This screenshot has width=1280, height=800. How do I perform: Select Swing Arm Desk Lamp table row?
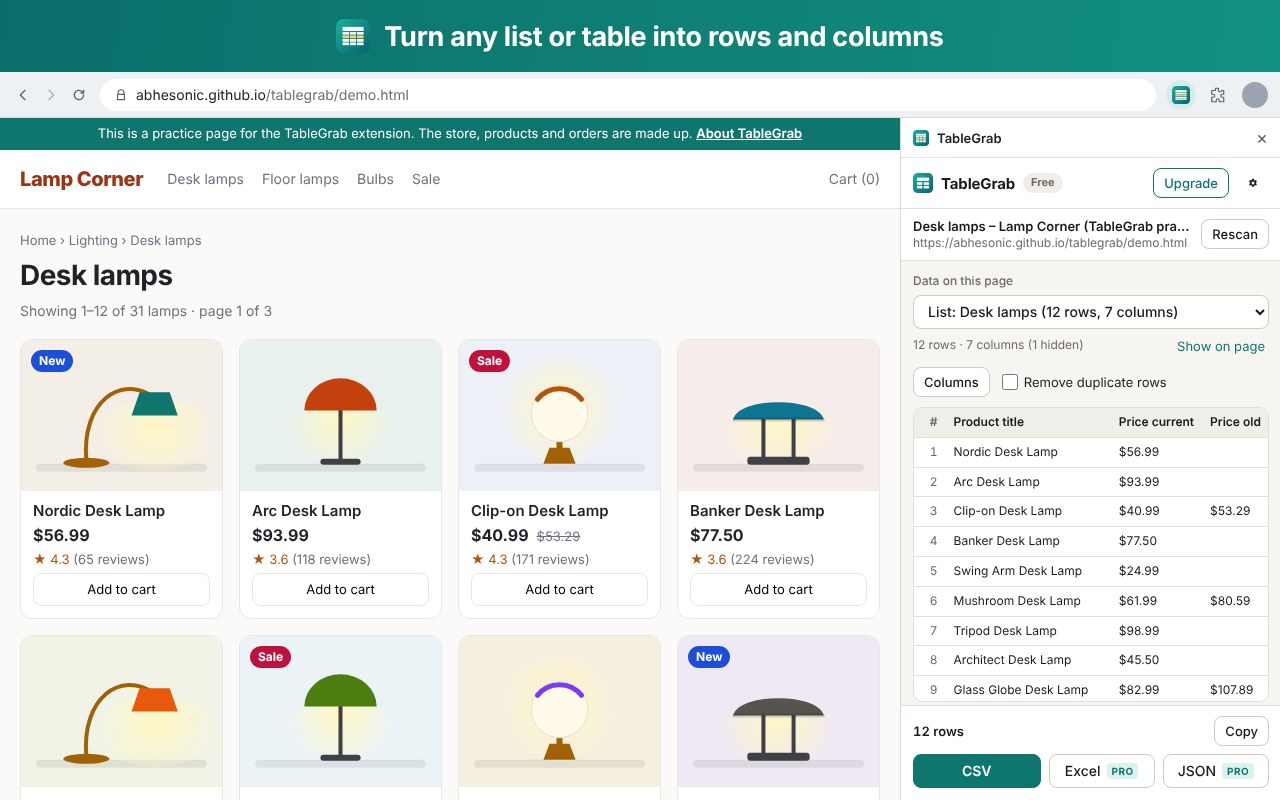(1091, 571)
